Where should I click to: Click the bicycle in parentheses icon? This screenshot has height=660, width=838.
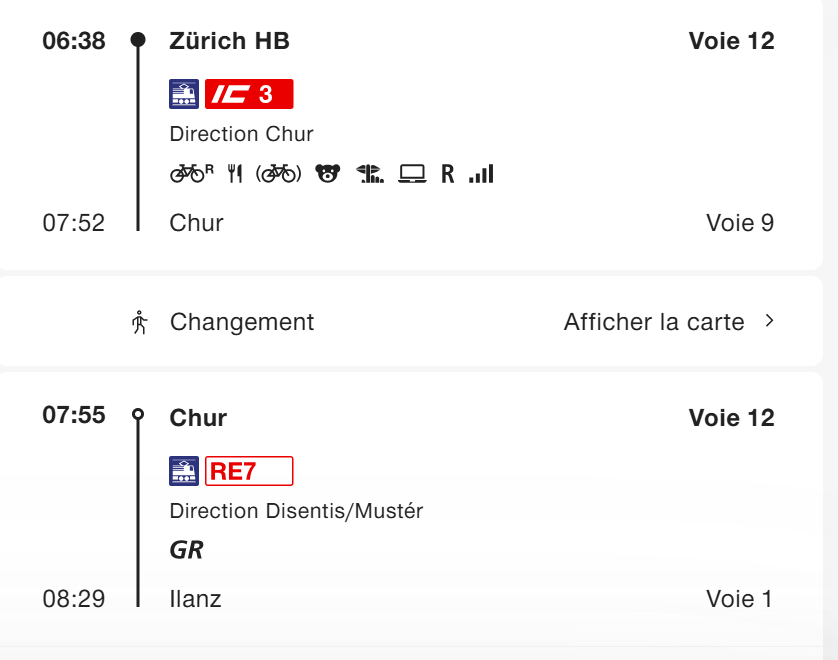pyautogui.click(x=279, y=174)
